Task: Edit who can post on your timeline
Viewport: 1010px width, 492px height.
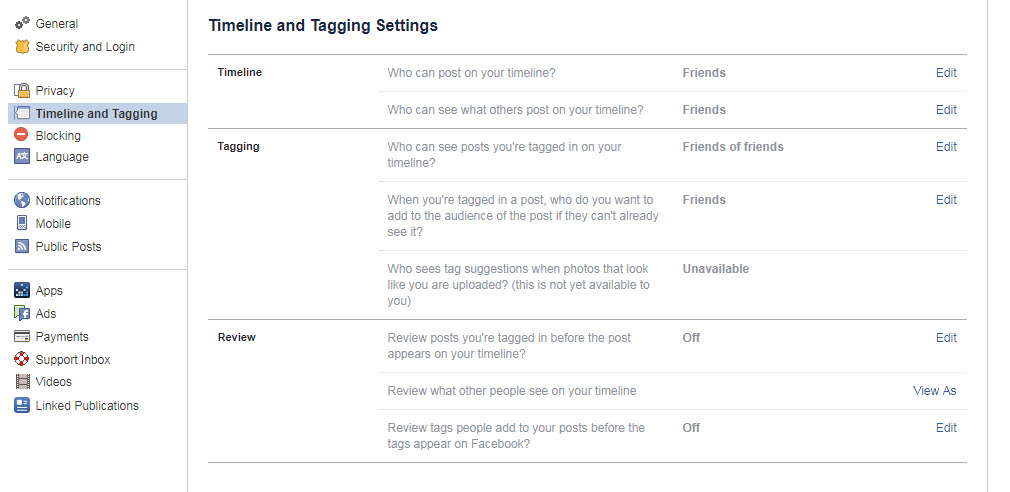Action: [x=946, y=73]
